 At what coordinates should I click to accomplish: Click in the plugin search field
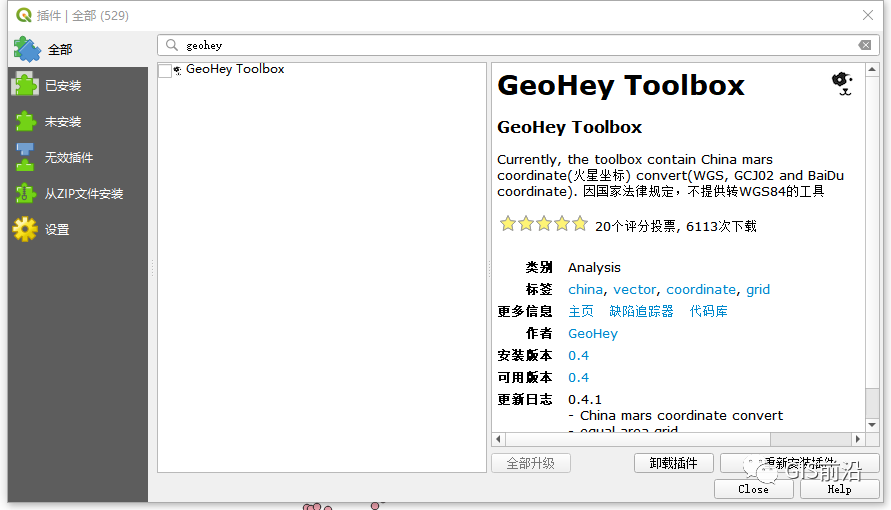tap(518, 45)
